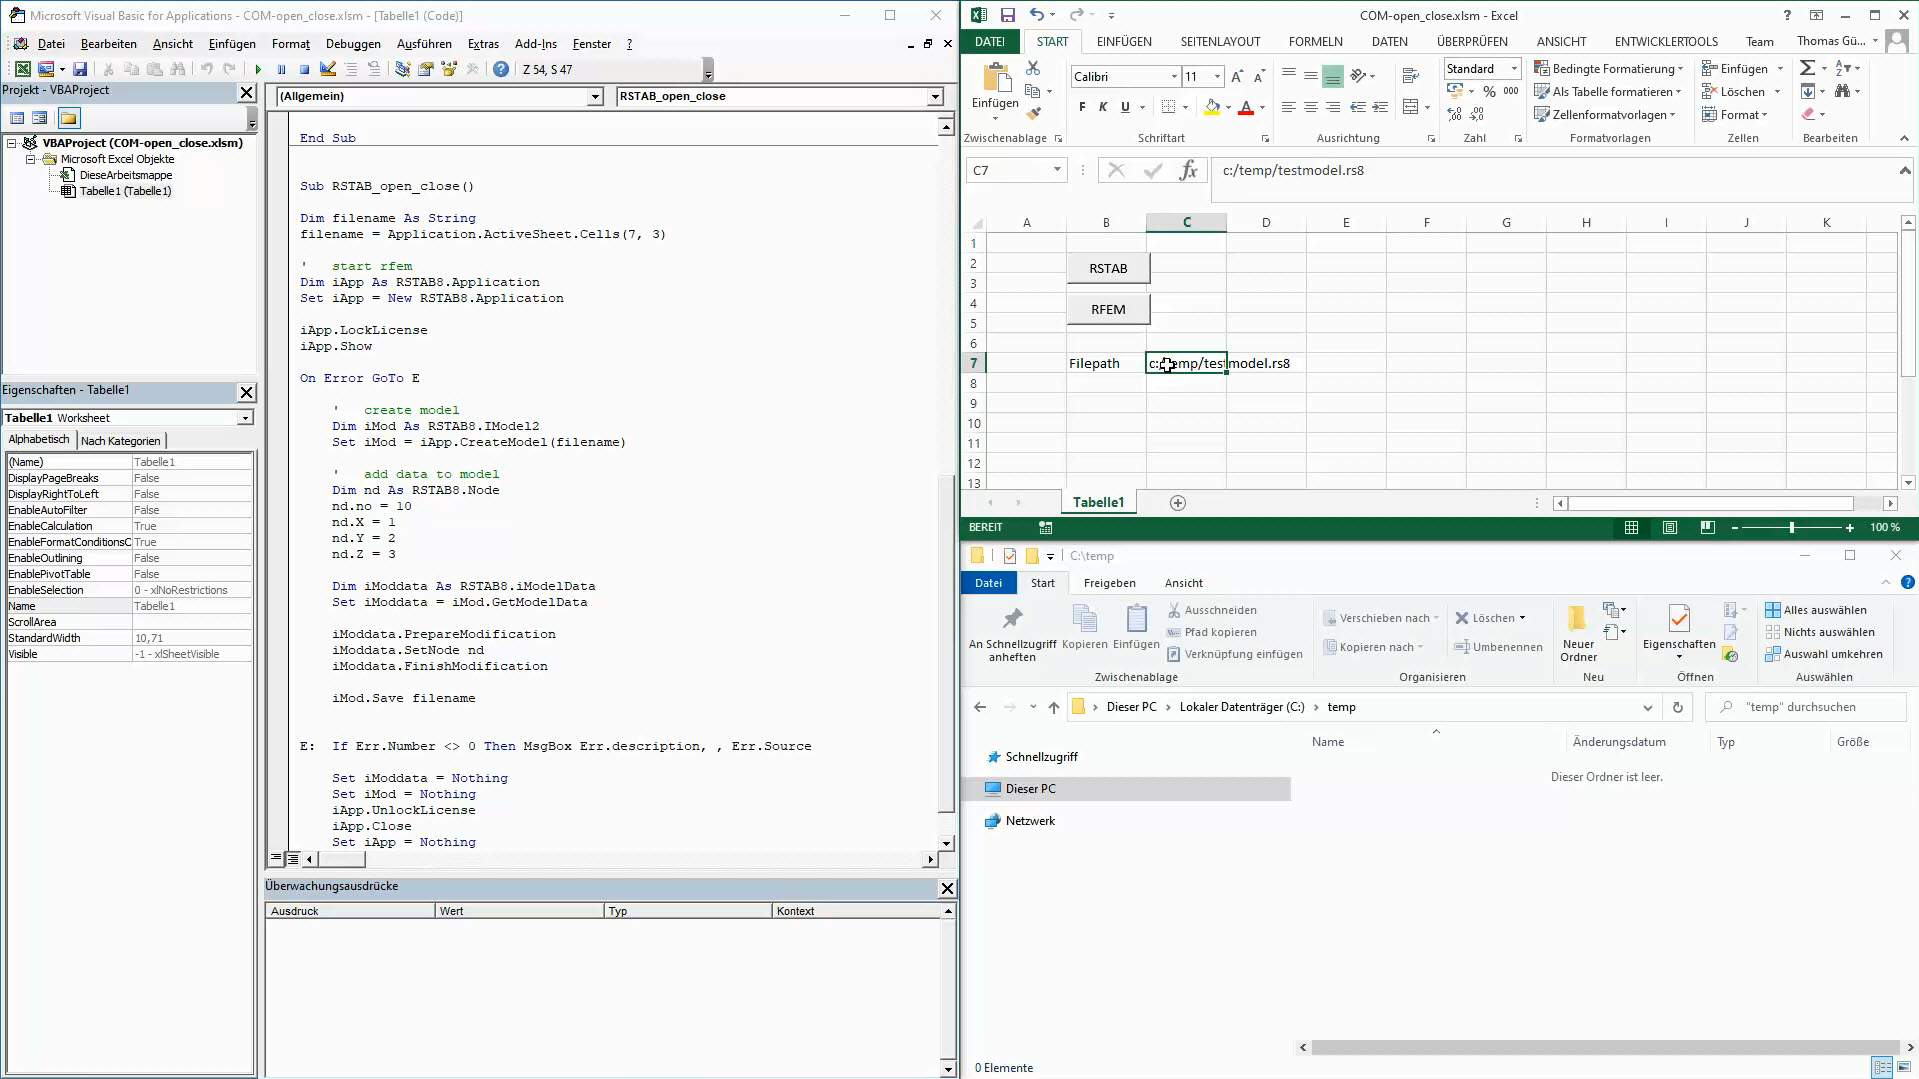Pause execution with the Break icon
This screenshot has height=1079, width=1919.
(280, 69)
